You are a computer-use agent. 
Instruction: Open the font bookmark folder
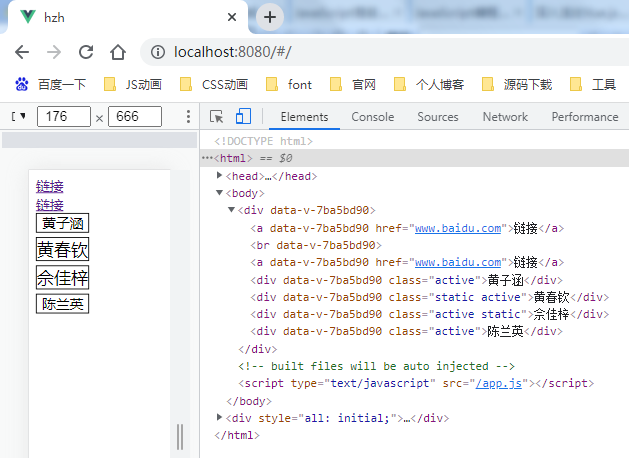pyautogui.click(x=289, y=85)
